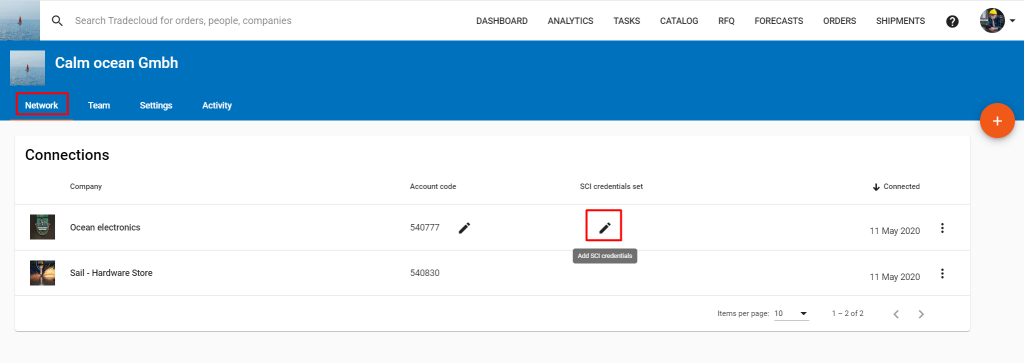1024x363 pixels.
Task: Click connected date of Sail - Hardware Store
Action: click(895, 277)
